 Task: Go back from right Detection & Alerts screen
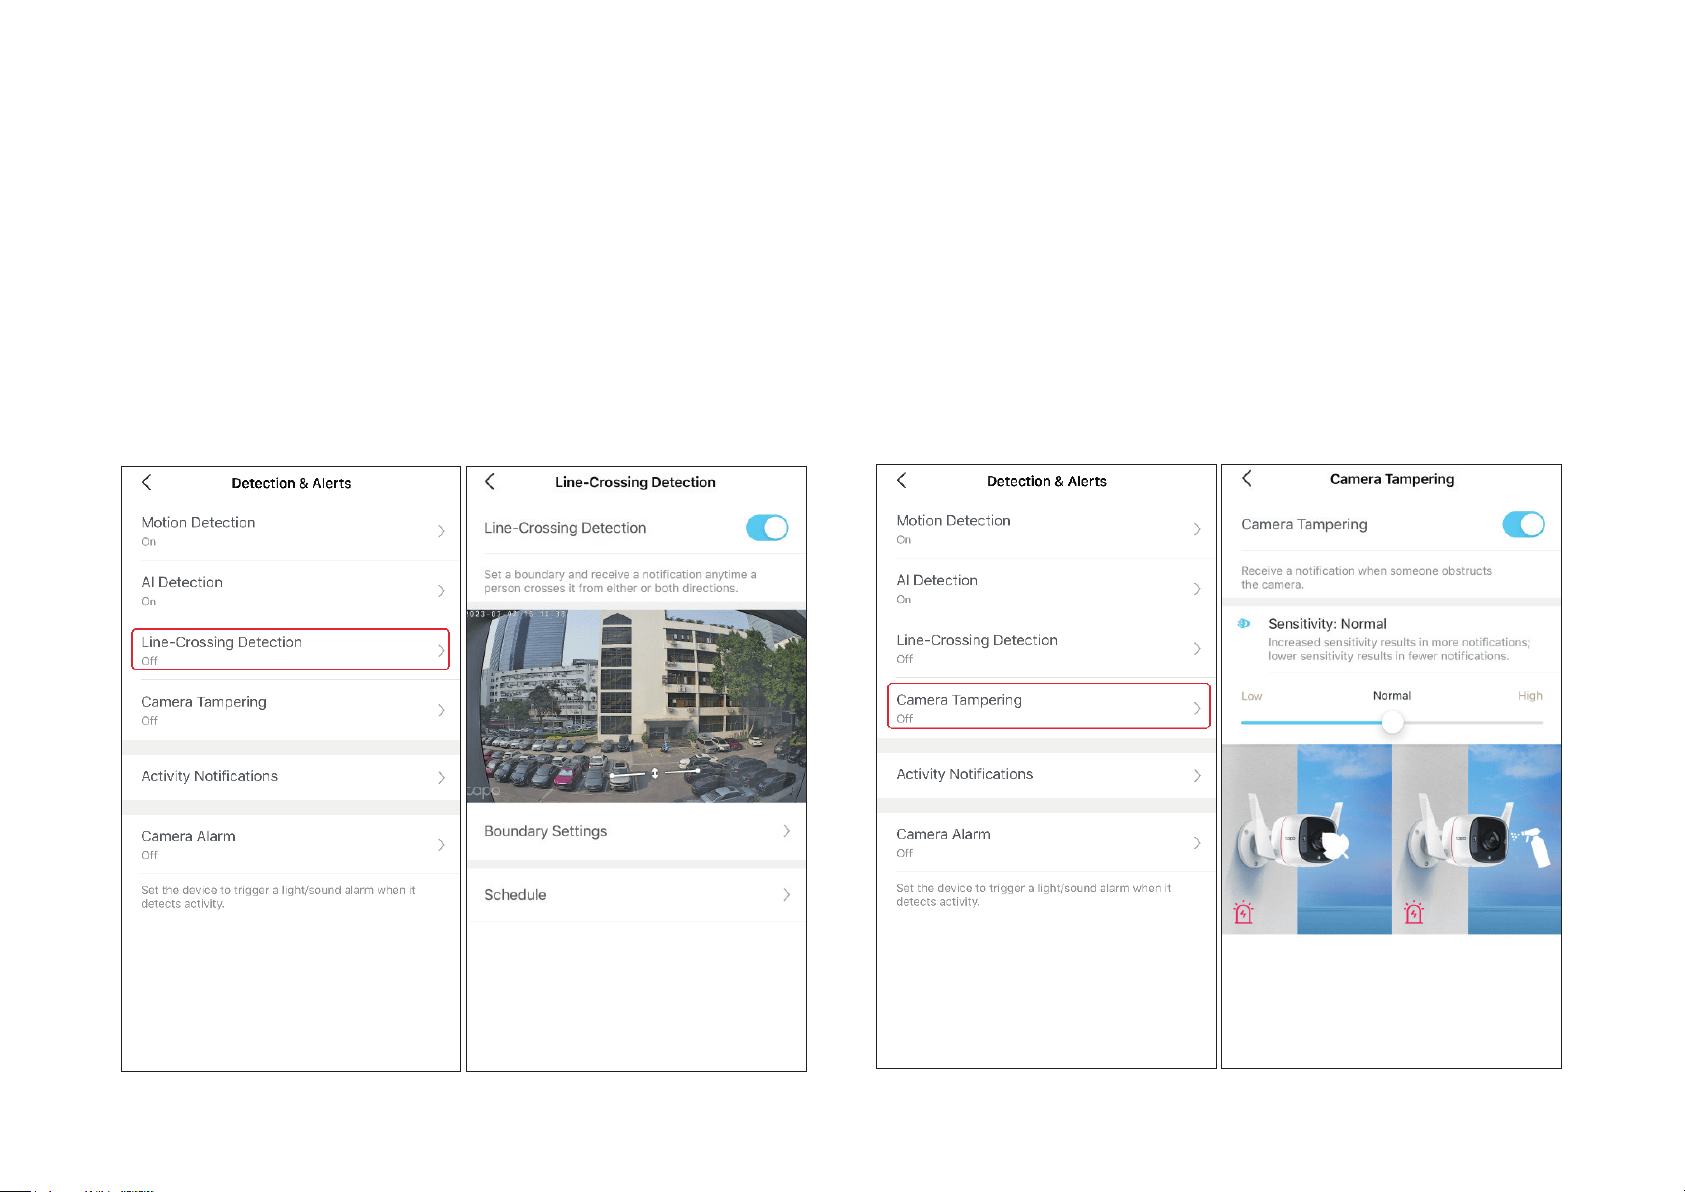(x=902, y=480)
